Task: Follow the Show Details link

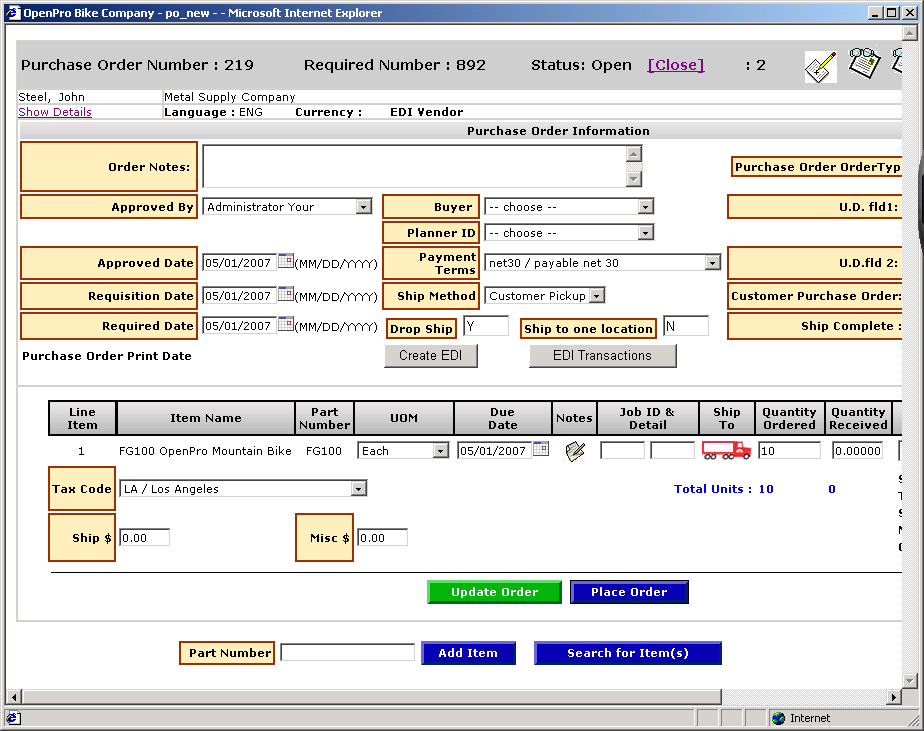Action: pos(55,112)
